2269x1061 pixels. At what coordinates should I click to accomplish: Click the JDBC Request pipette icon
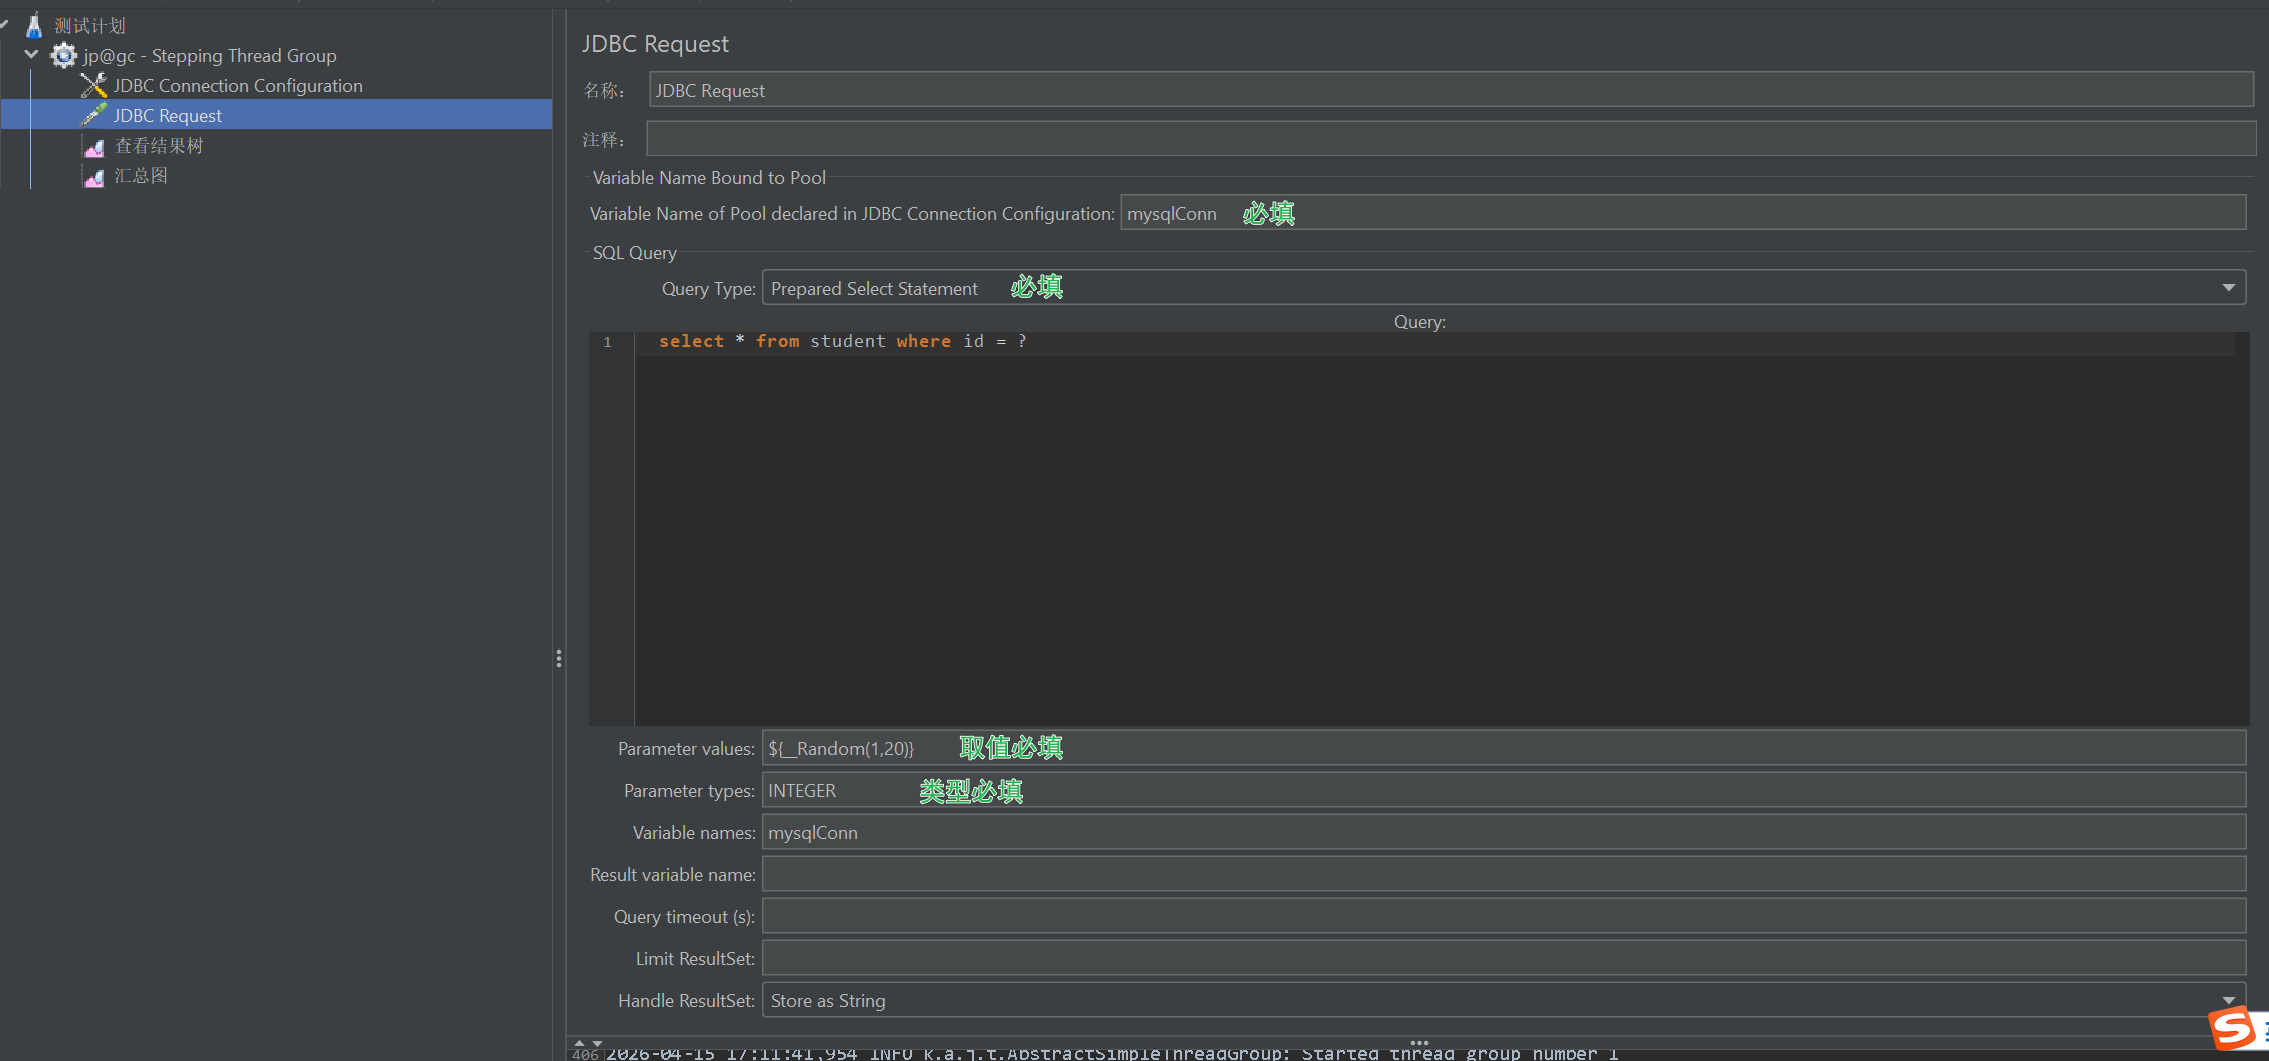pos(94,115)
